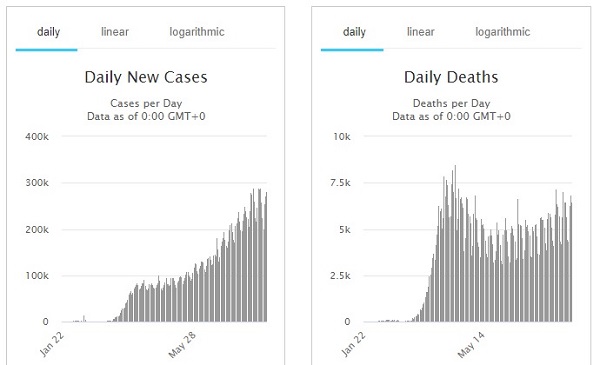600x365 pixels.
Task: Click the Deaths per Day subtitle
Action: (x=451, y=103)
